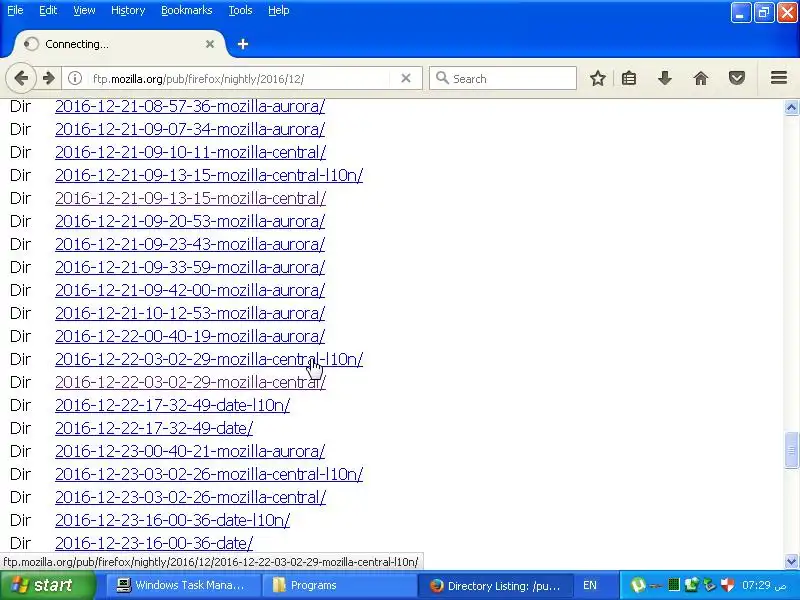800x600 pixels.
Task: Show site information icon in address bar
Action: pos(75,79)
